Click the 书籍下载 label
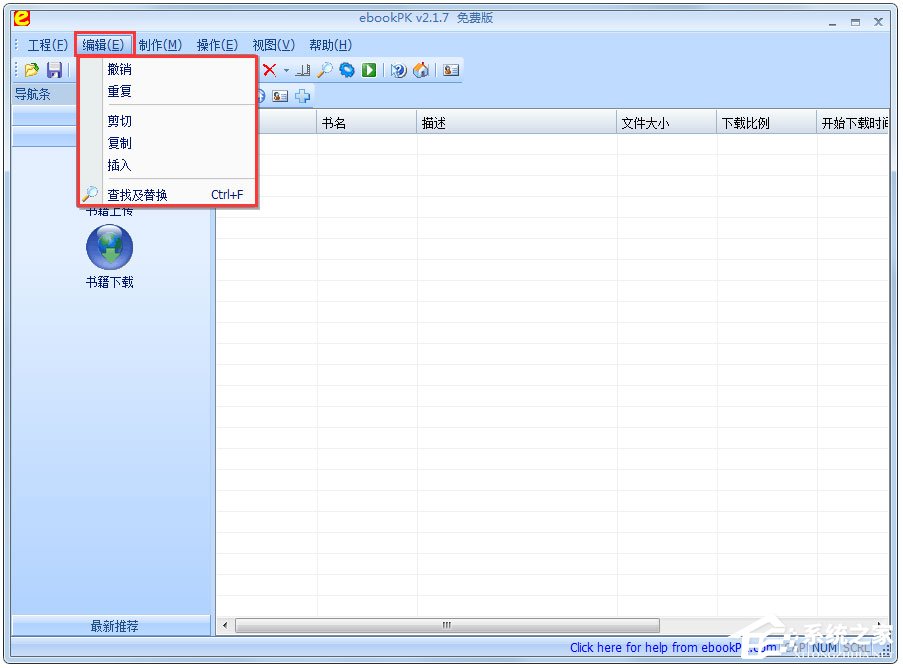The image size is (903, 668). click(x=109, y=282)
